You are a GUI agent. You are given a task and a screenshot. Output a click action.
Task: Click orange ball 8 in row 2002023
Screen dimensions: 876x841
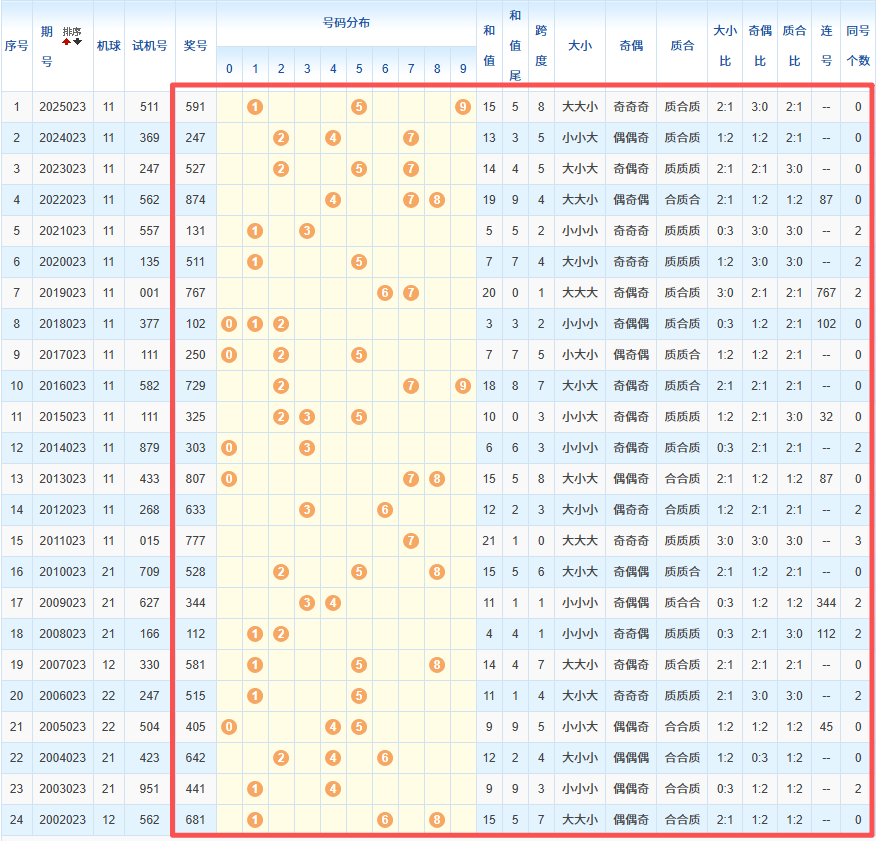[x=437, y=820]
